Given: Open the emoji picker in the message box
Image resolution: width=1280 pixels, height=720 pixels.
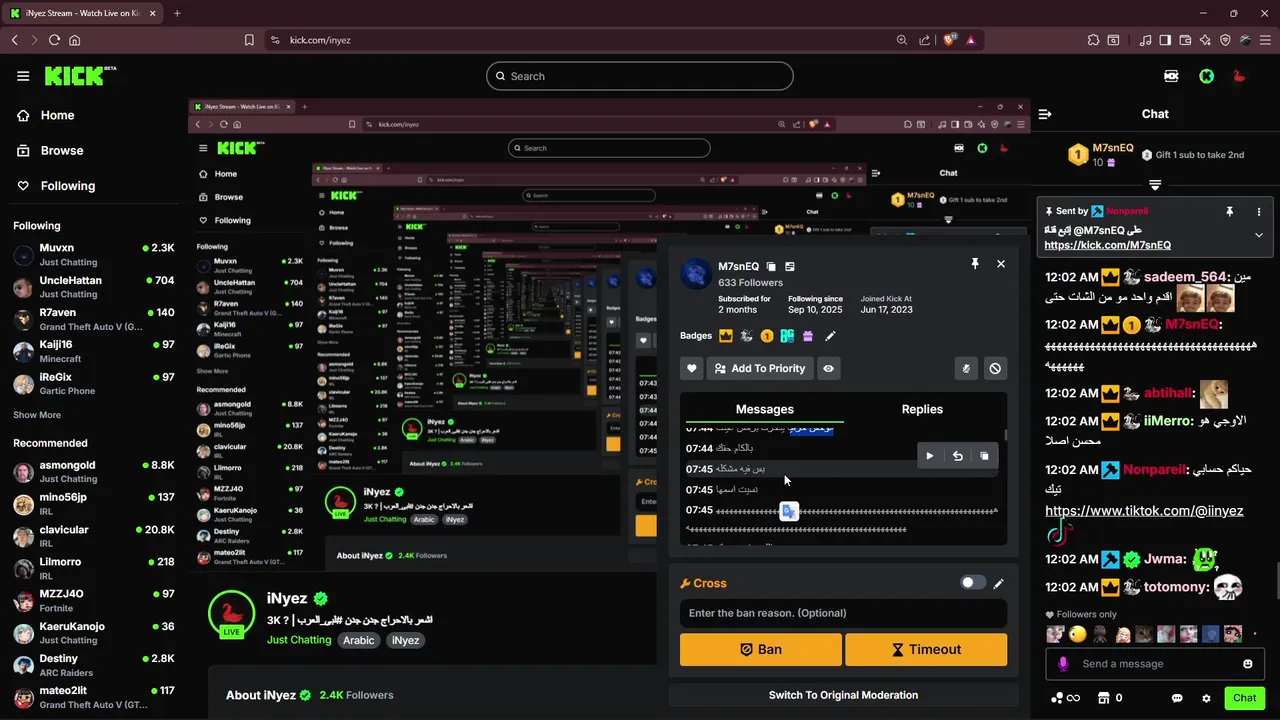Looking at the screenshot, I should click(1248, 664).
